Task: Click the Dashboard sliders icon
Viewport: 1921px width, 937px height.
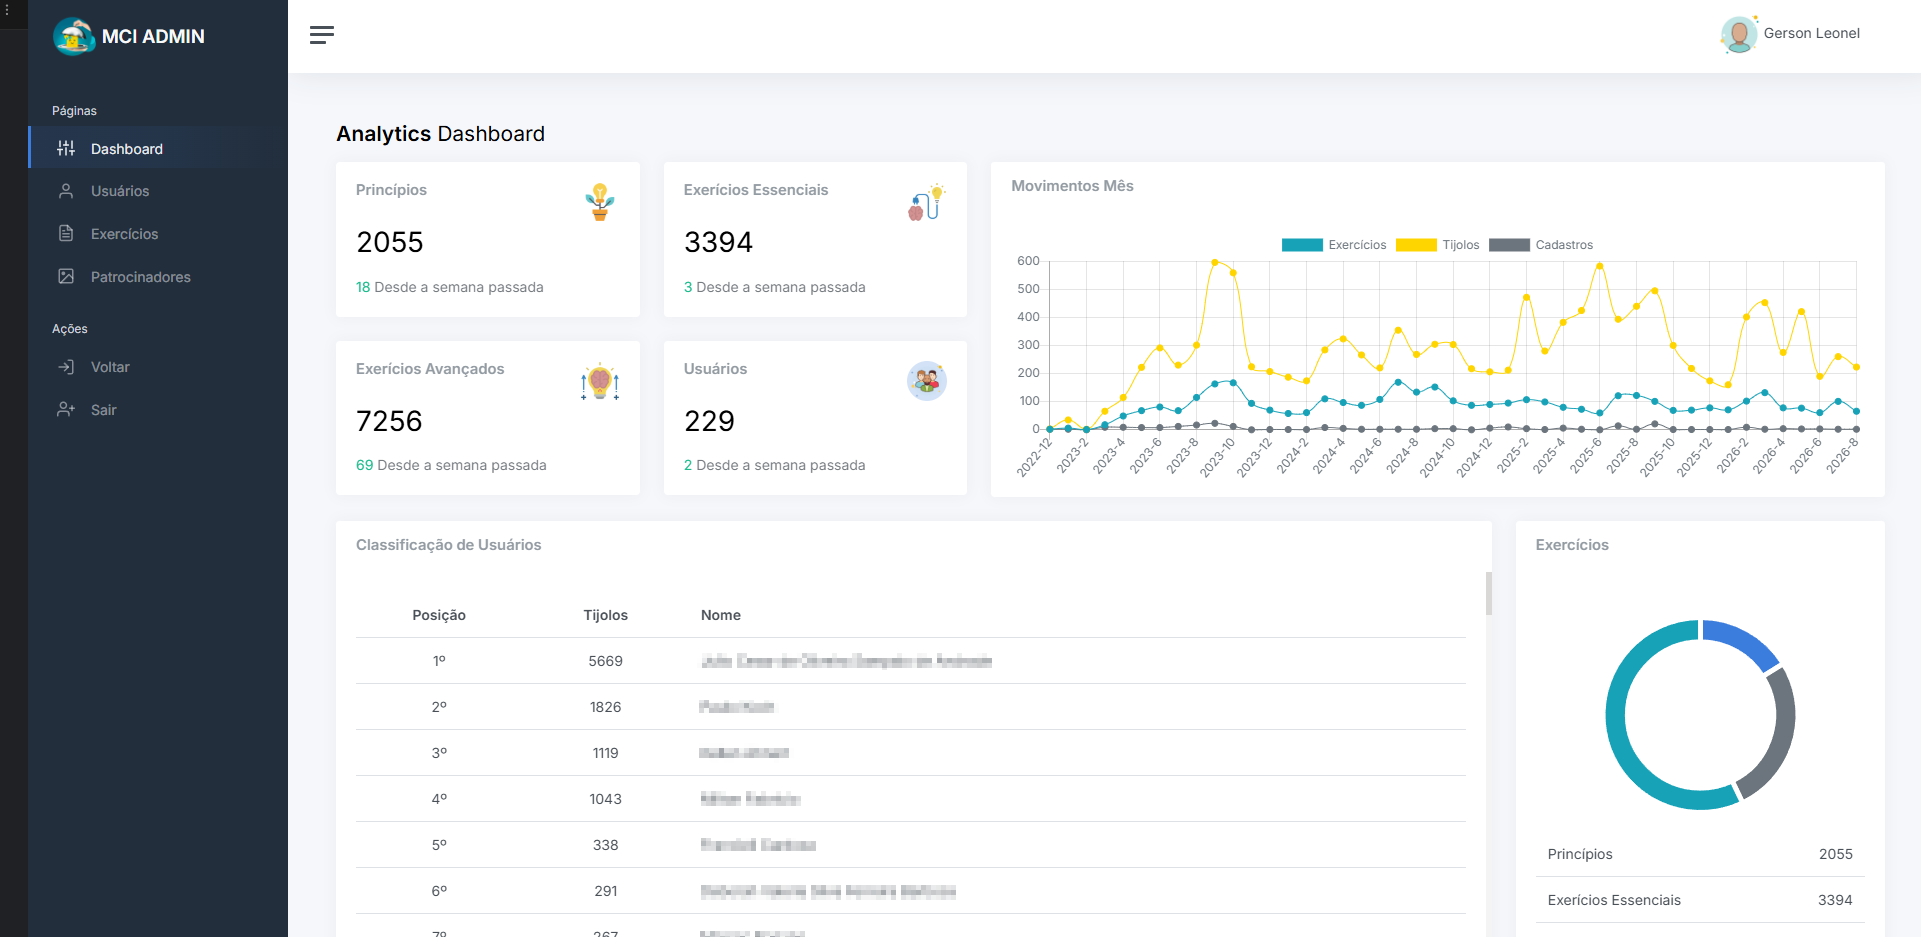Action: coord(66,148)
